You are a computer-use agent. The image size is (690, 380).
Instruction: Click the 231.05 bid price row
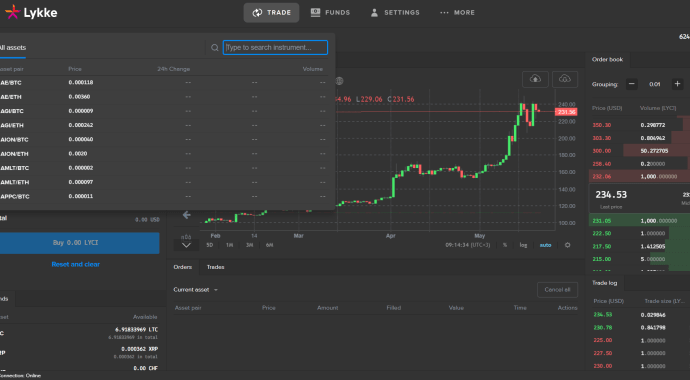[x=639, y=221]
